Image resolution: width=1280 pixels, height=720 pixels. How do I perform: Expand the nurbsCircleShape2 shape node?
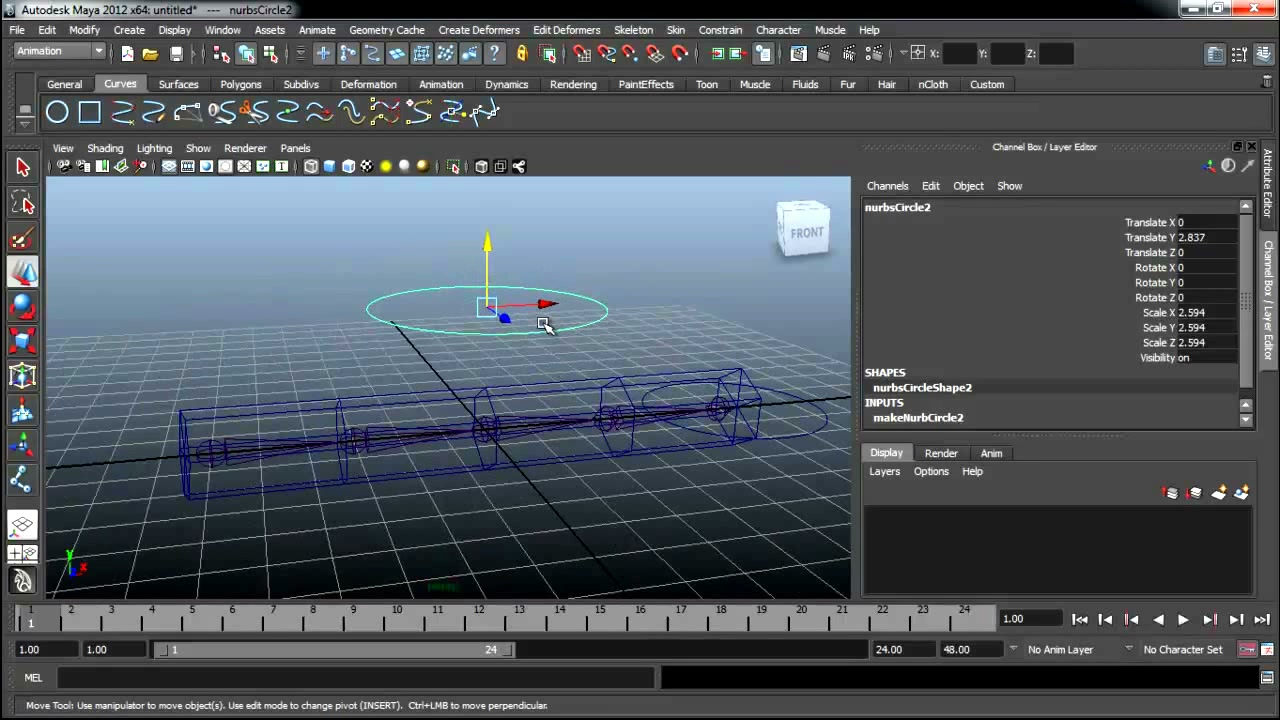click(922, 388)
